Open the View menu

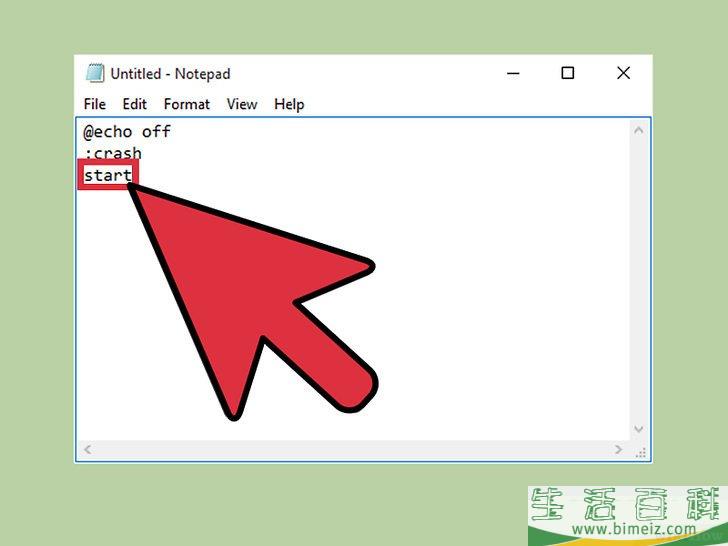[241, 104]
